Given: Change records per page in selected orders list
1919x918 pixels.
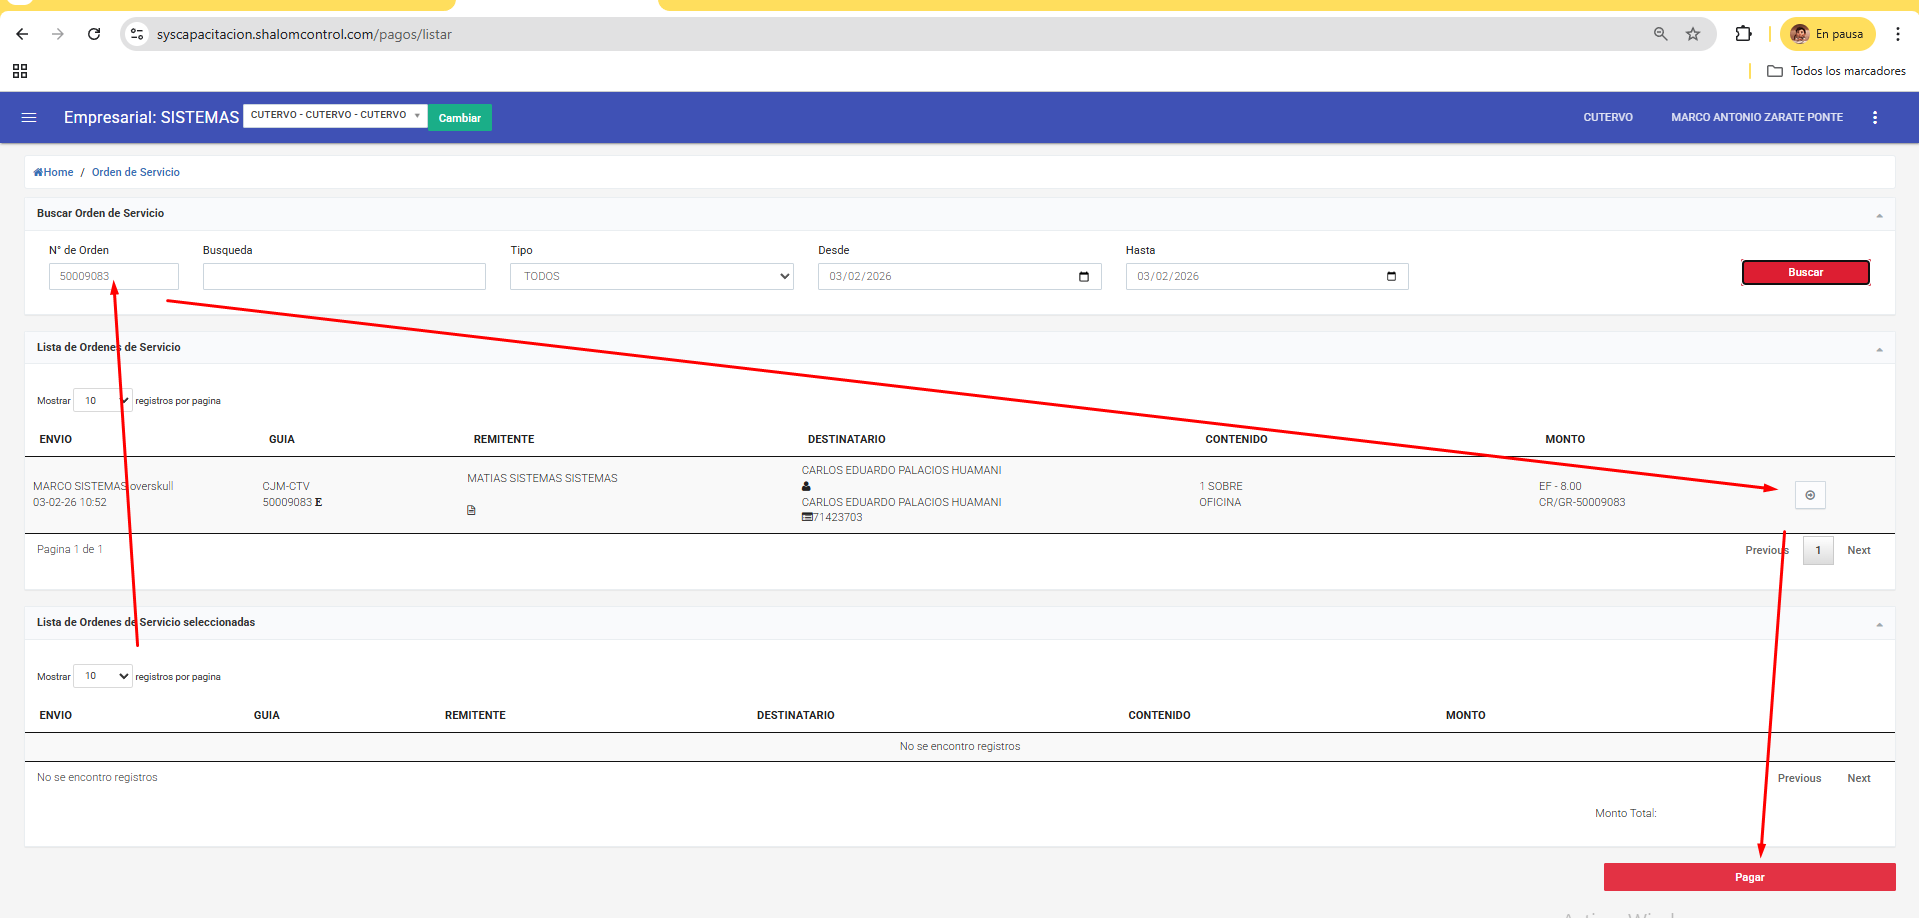Looking at the screenshot, I should point(103,677).
